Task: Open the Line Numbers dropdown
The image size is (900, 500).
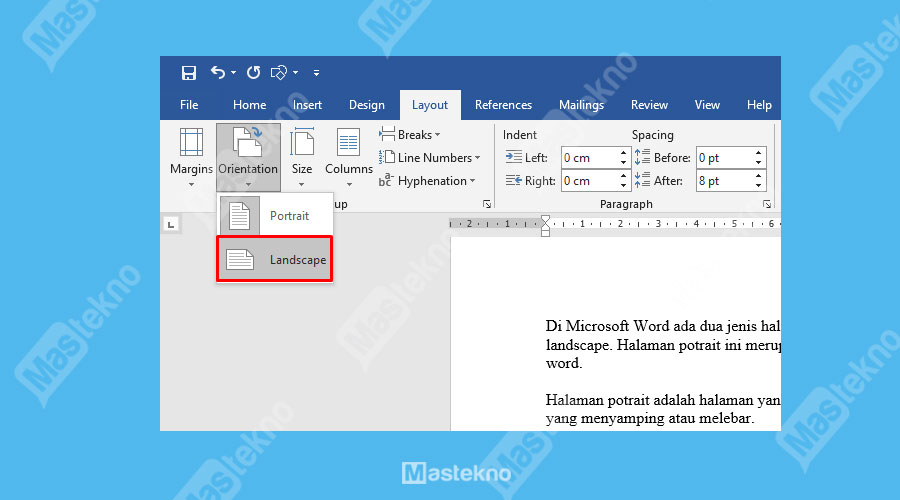Action: (429, 158)
